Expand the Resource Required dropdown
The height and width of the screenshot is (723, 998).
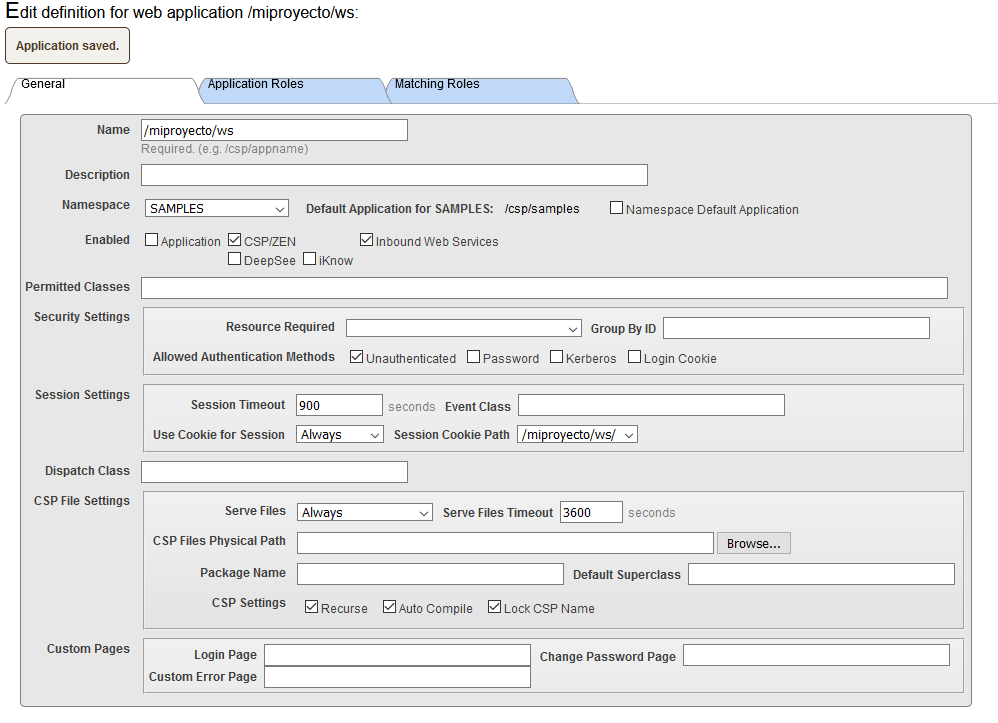tap(463, 328)
